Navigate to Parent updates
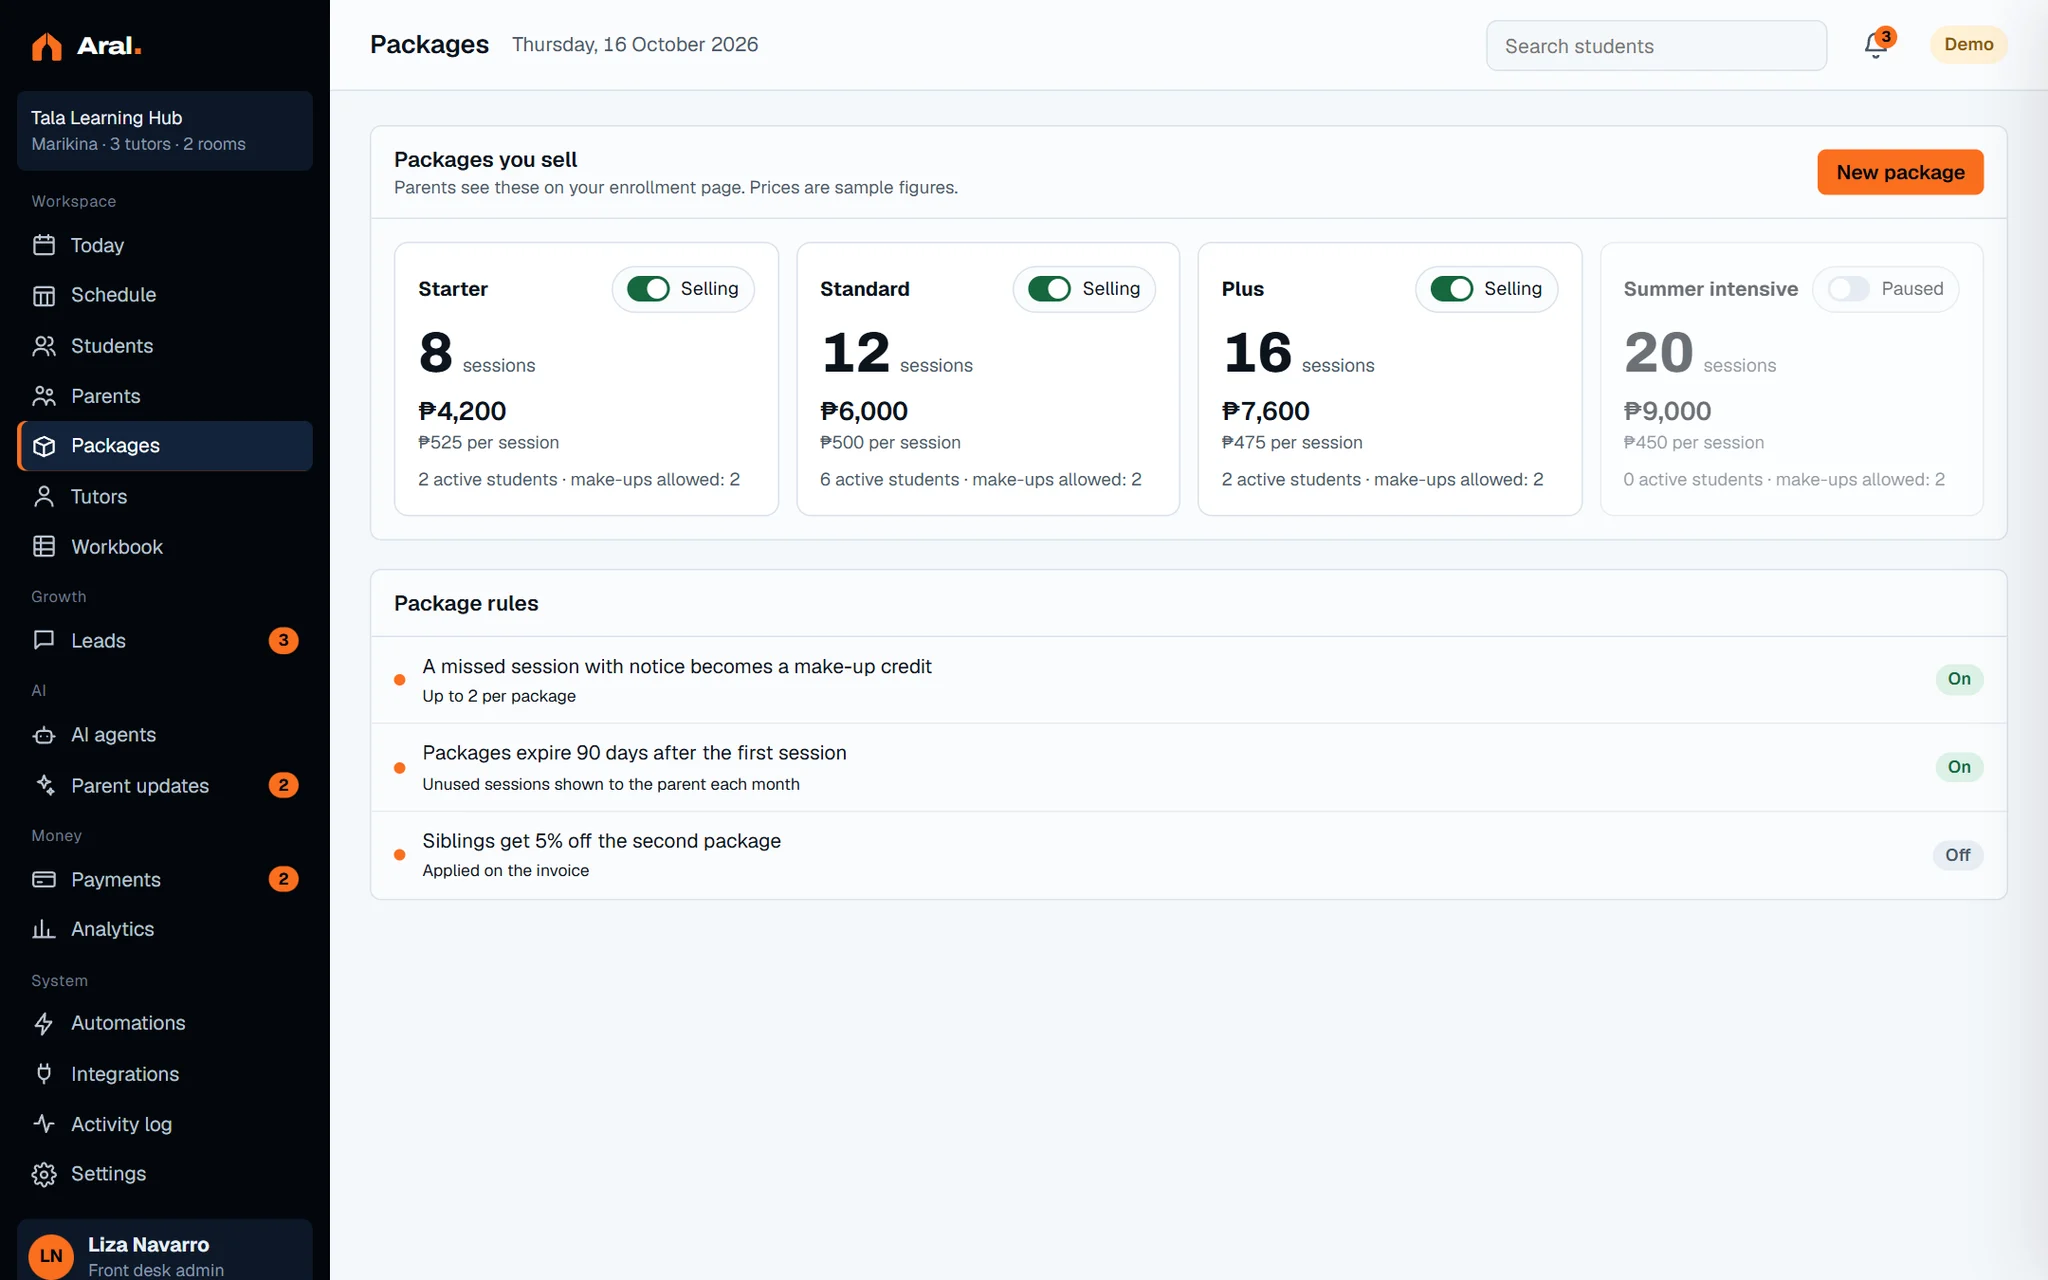 (x=165, y=785)
